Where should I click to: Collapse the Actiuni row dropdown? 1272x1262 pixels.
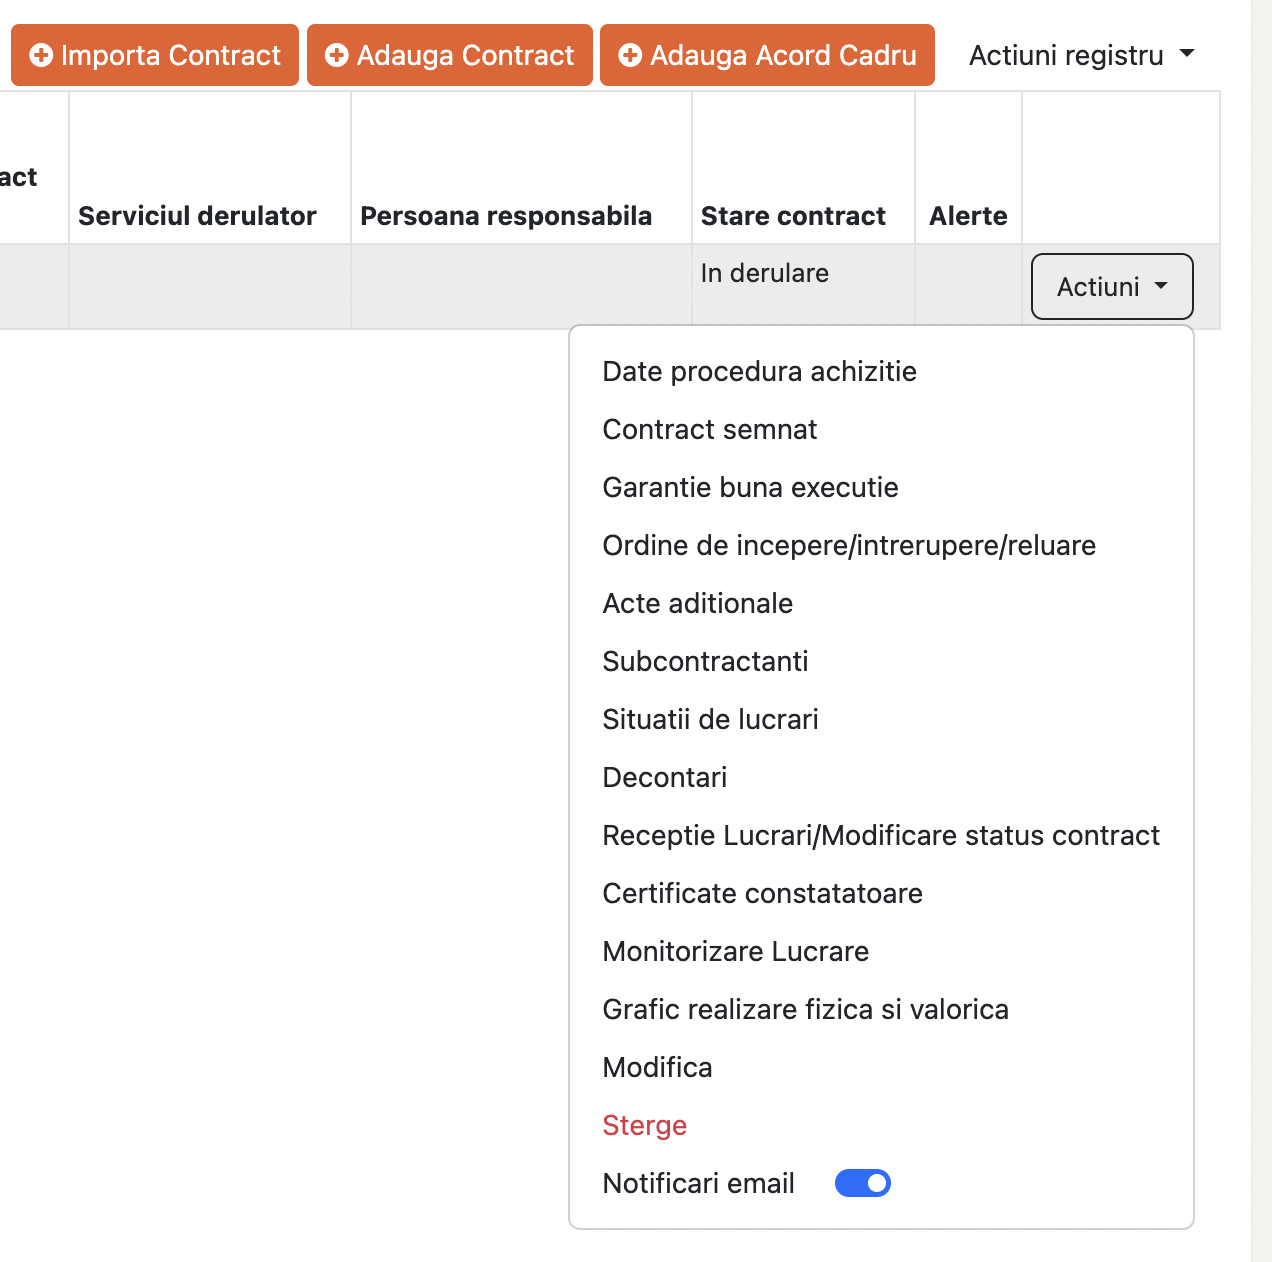click(1111, 287)
